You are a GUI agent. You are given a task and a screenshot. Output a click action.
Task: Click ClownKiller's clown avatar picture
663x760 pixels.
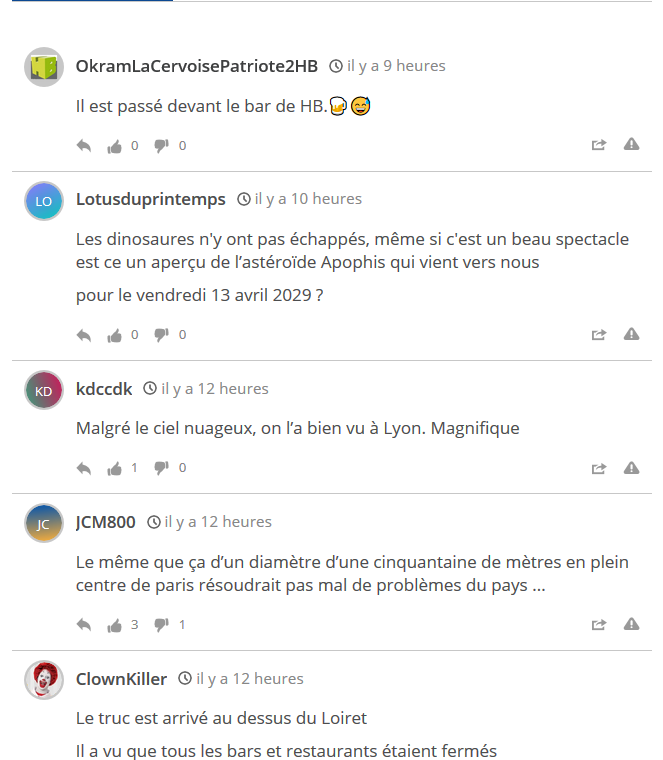click(x=44, y=680)
